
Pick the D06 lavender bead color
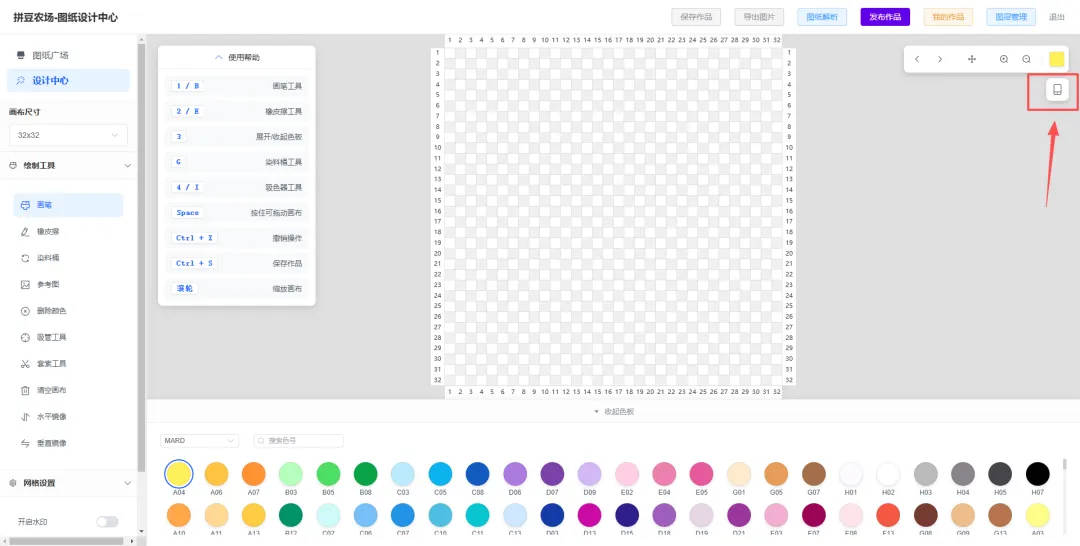[x=515, y=474]
